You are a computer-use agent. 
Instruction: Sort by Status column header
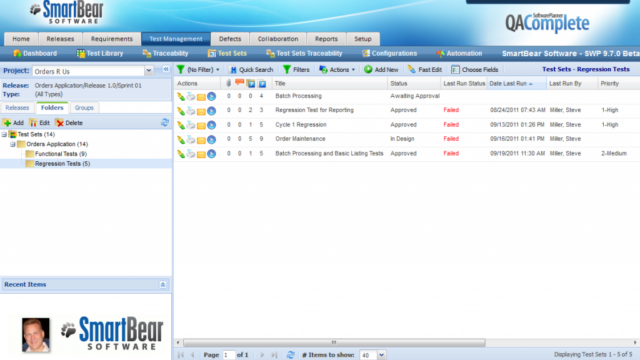tap(414, 84)
